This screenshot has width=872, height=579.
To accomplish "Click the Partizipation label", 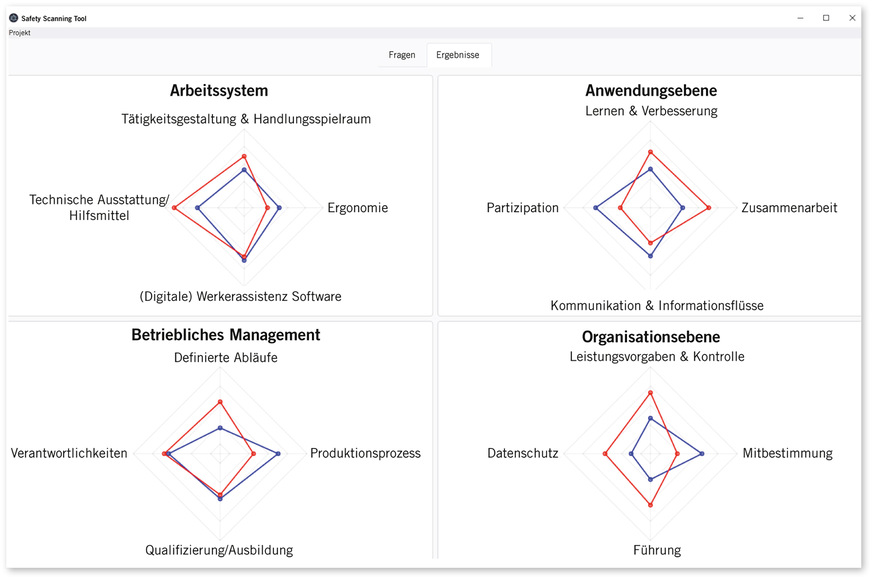I will tap(522, 207).
